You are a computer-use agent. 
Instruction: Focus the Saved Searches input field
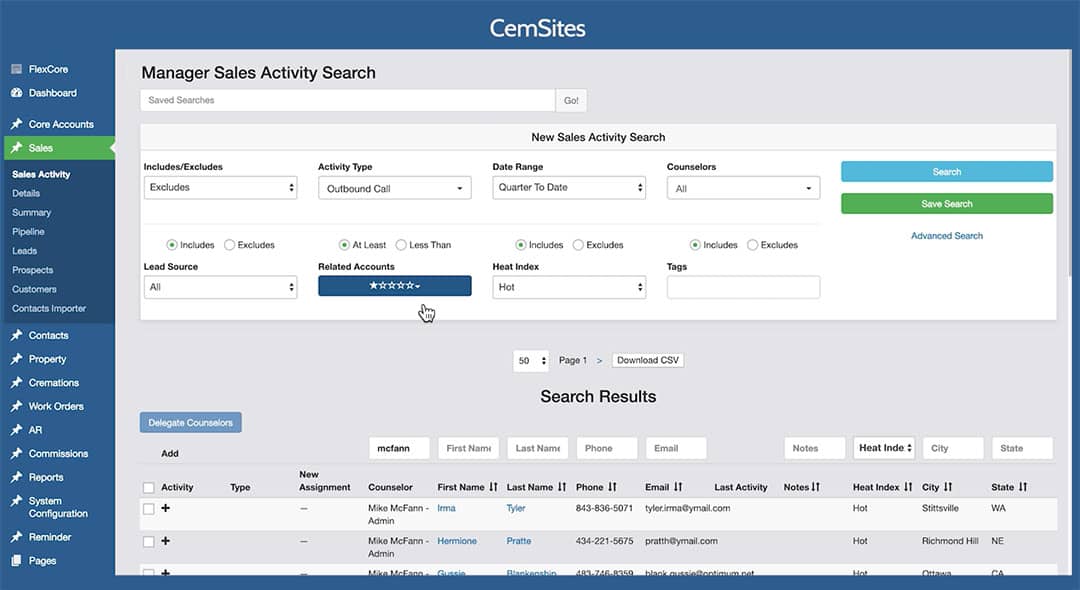348,101
